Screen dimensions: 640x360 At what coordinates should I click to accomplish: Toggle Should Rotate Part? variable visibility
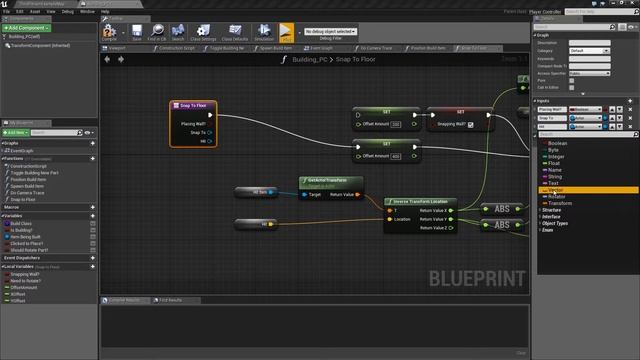(93, 250)
